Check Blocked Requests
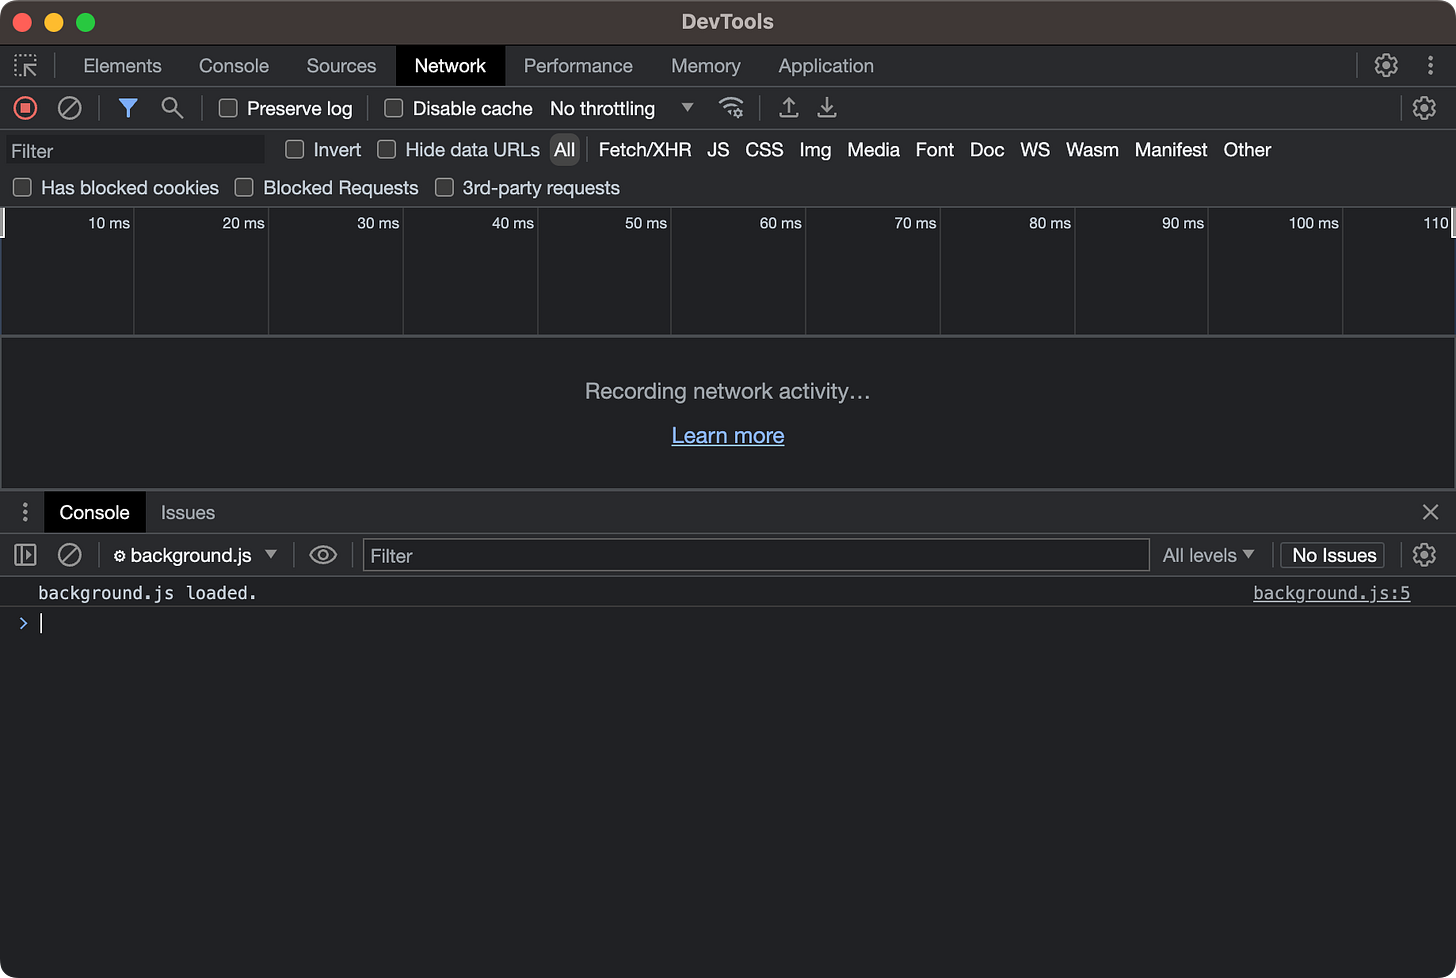 [244, 188]
